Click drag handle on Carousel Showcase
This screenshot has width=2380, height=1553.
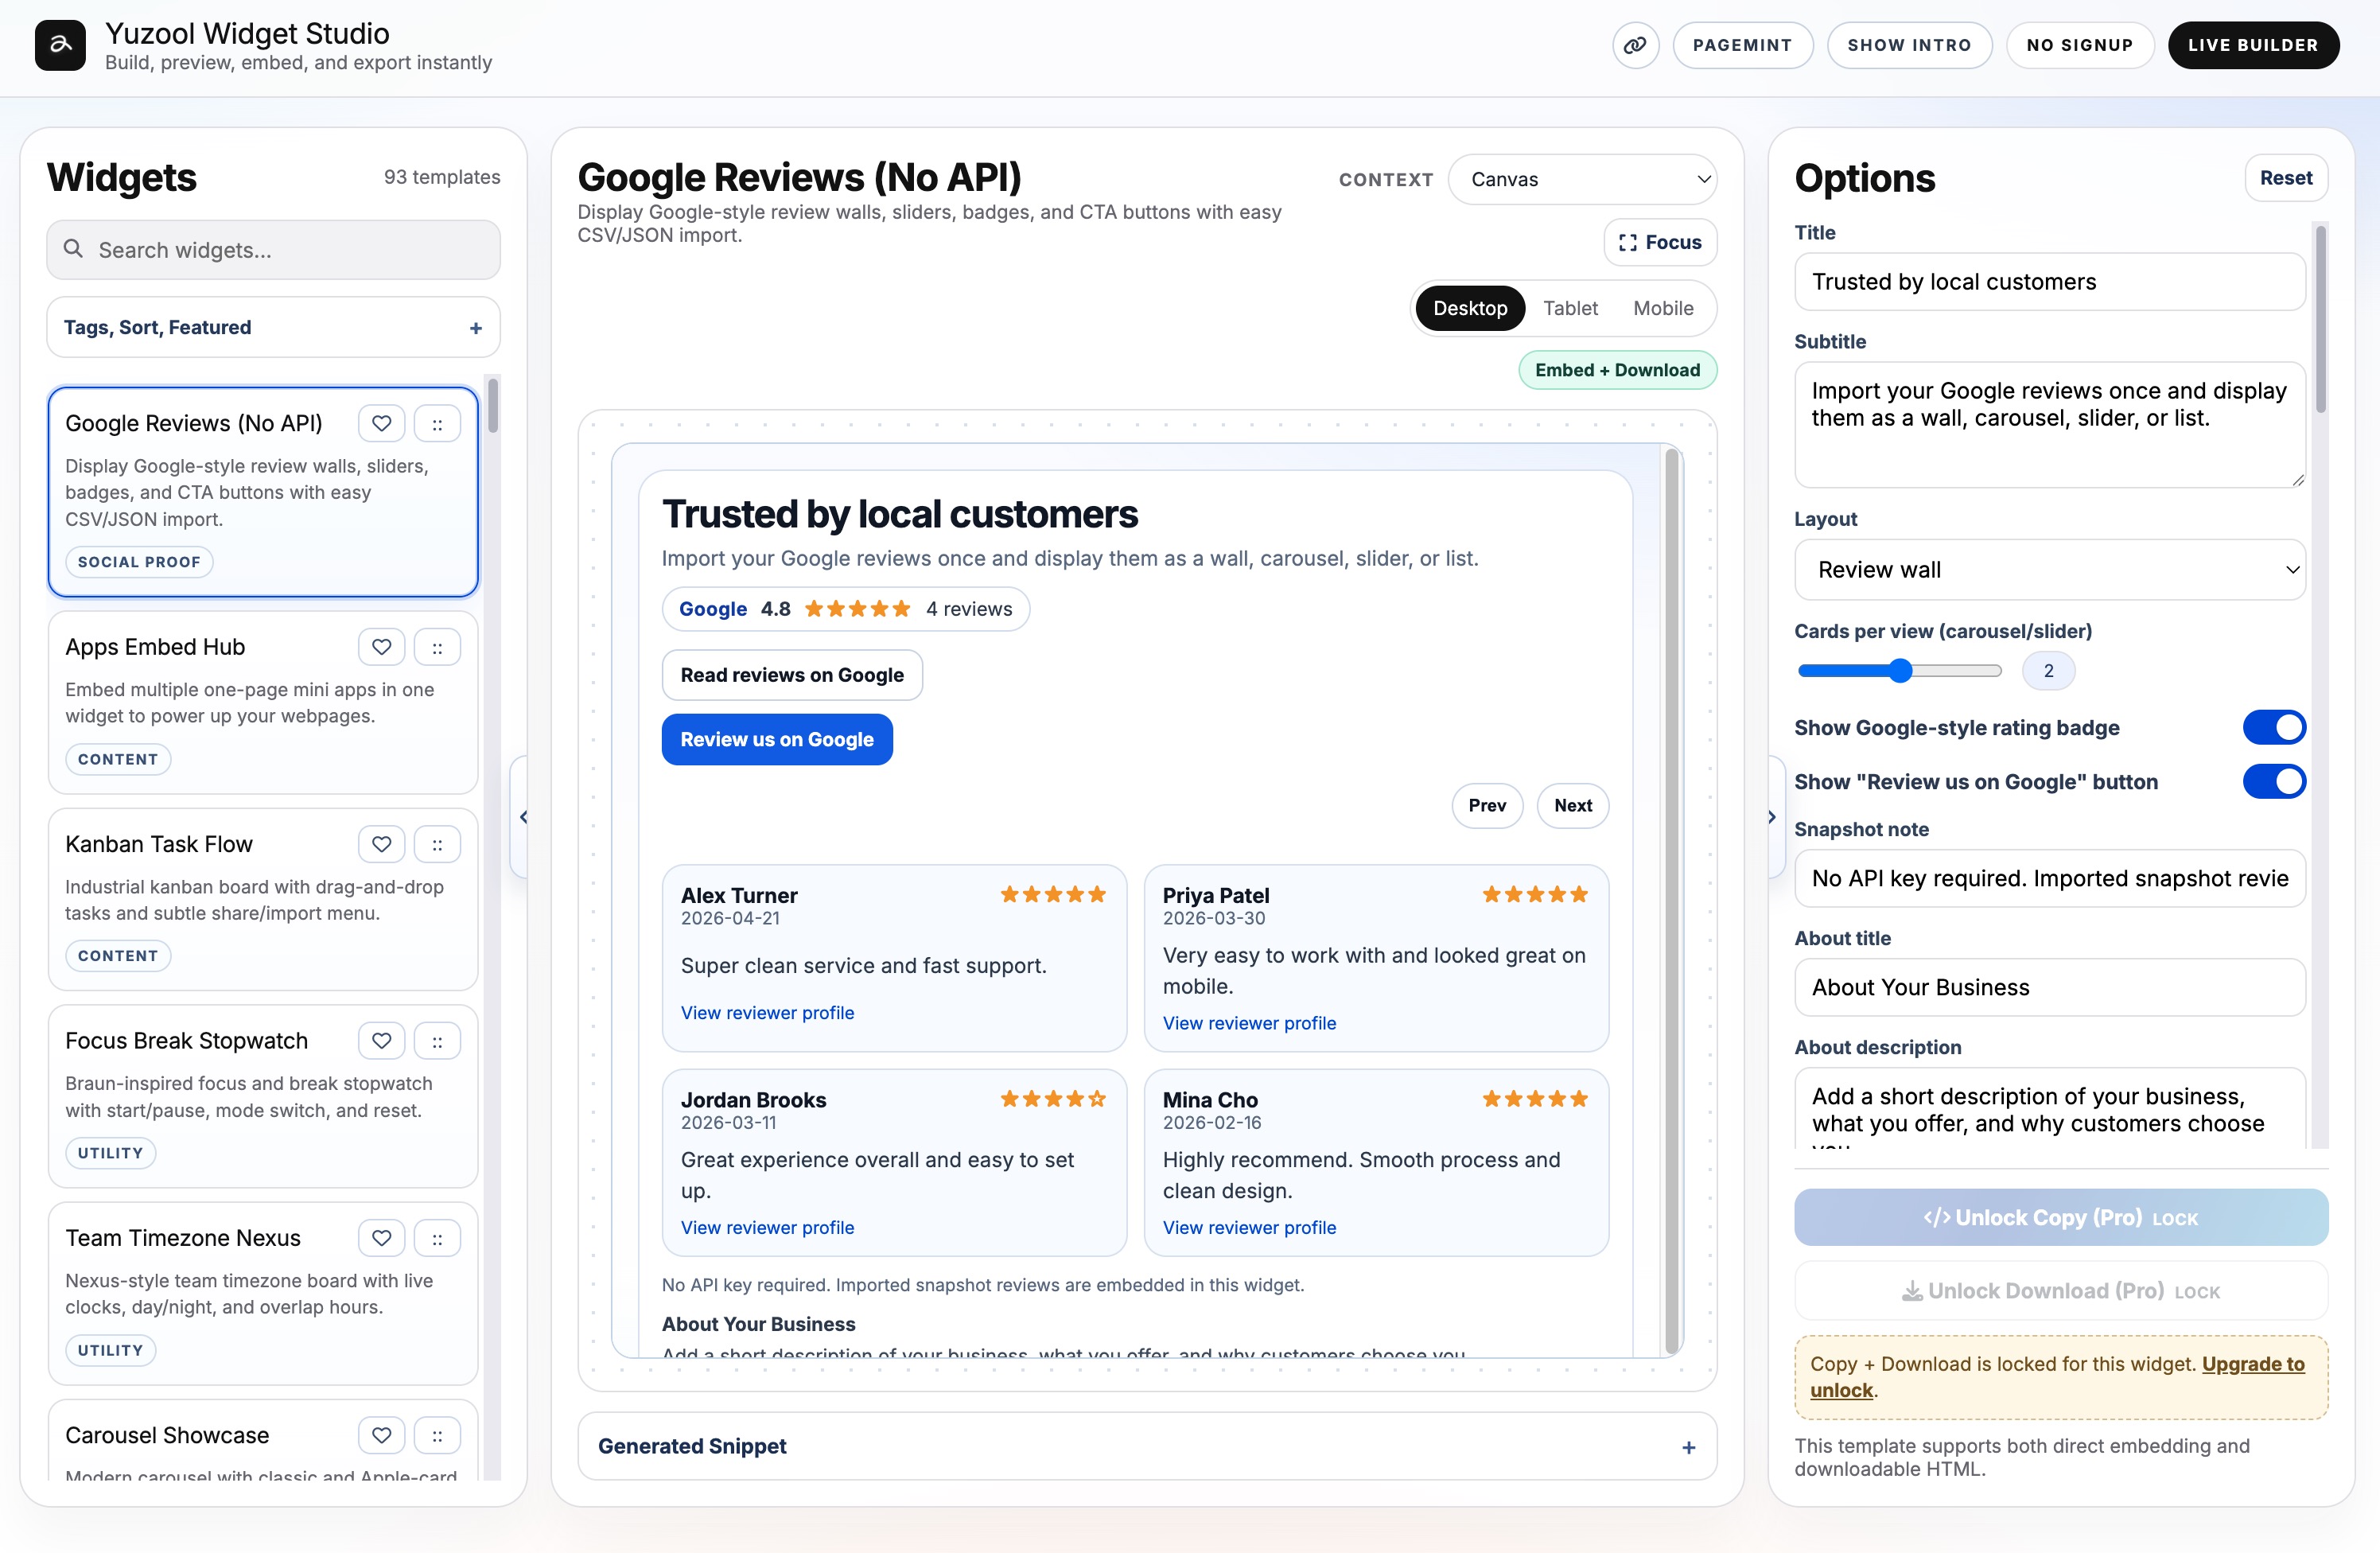(437, 1435)
